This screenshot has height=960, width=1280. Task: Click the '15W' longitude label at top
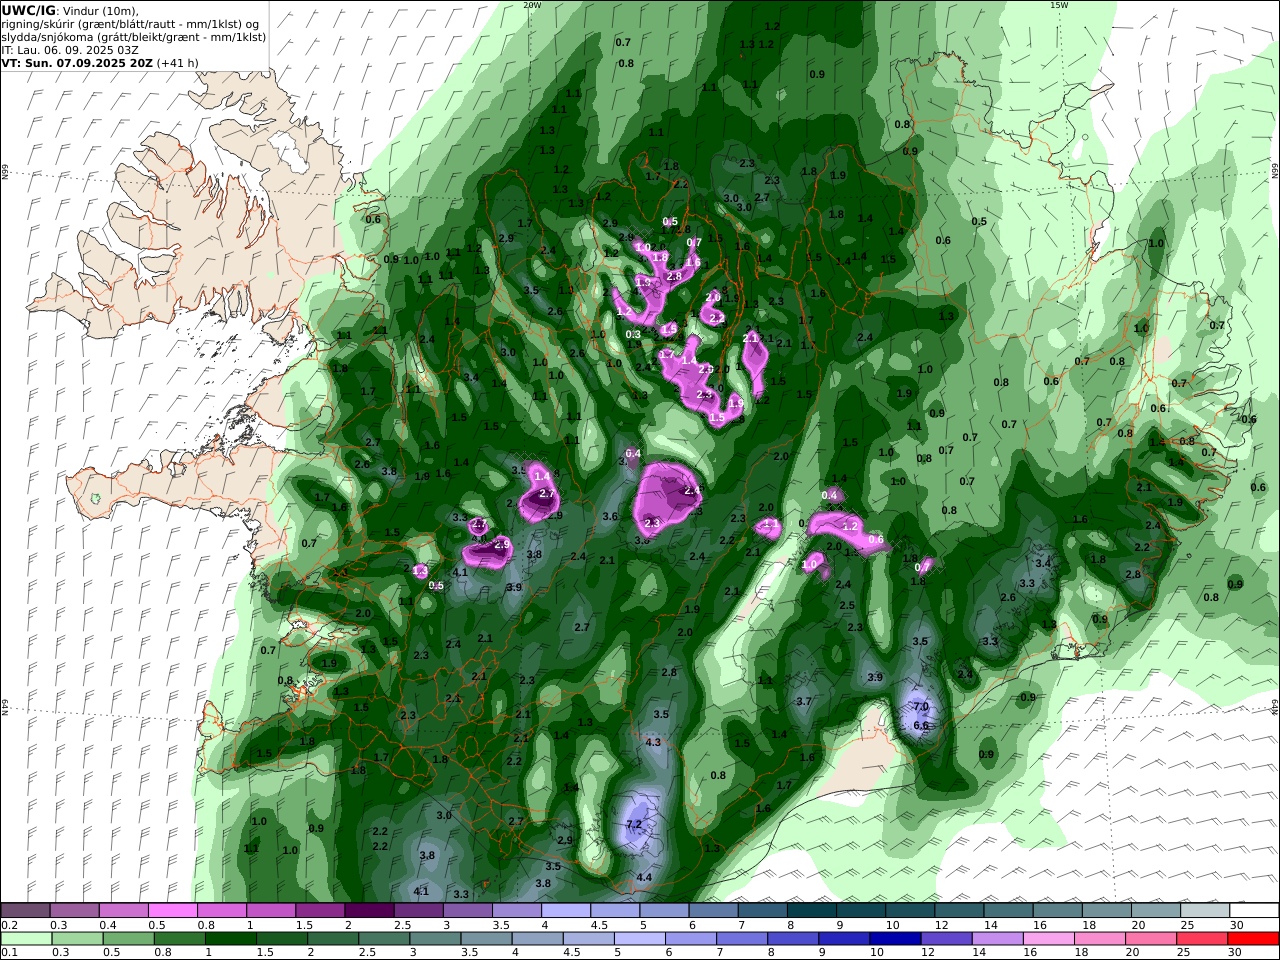click(1059, 5)
